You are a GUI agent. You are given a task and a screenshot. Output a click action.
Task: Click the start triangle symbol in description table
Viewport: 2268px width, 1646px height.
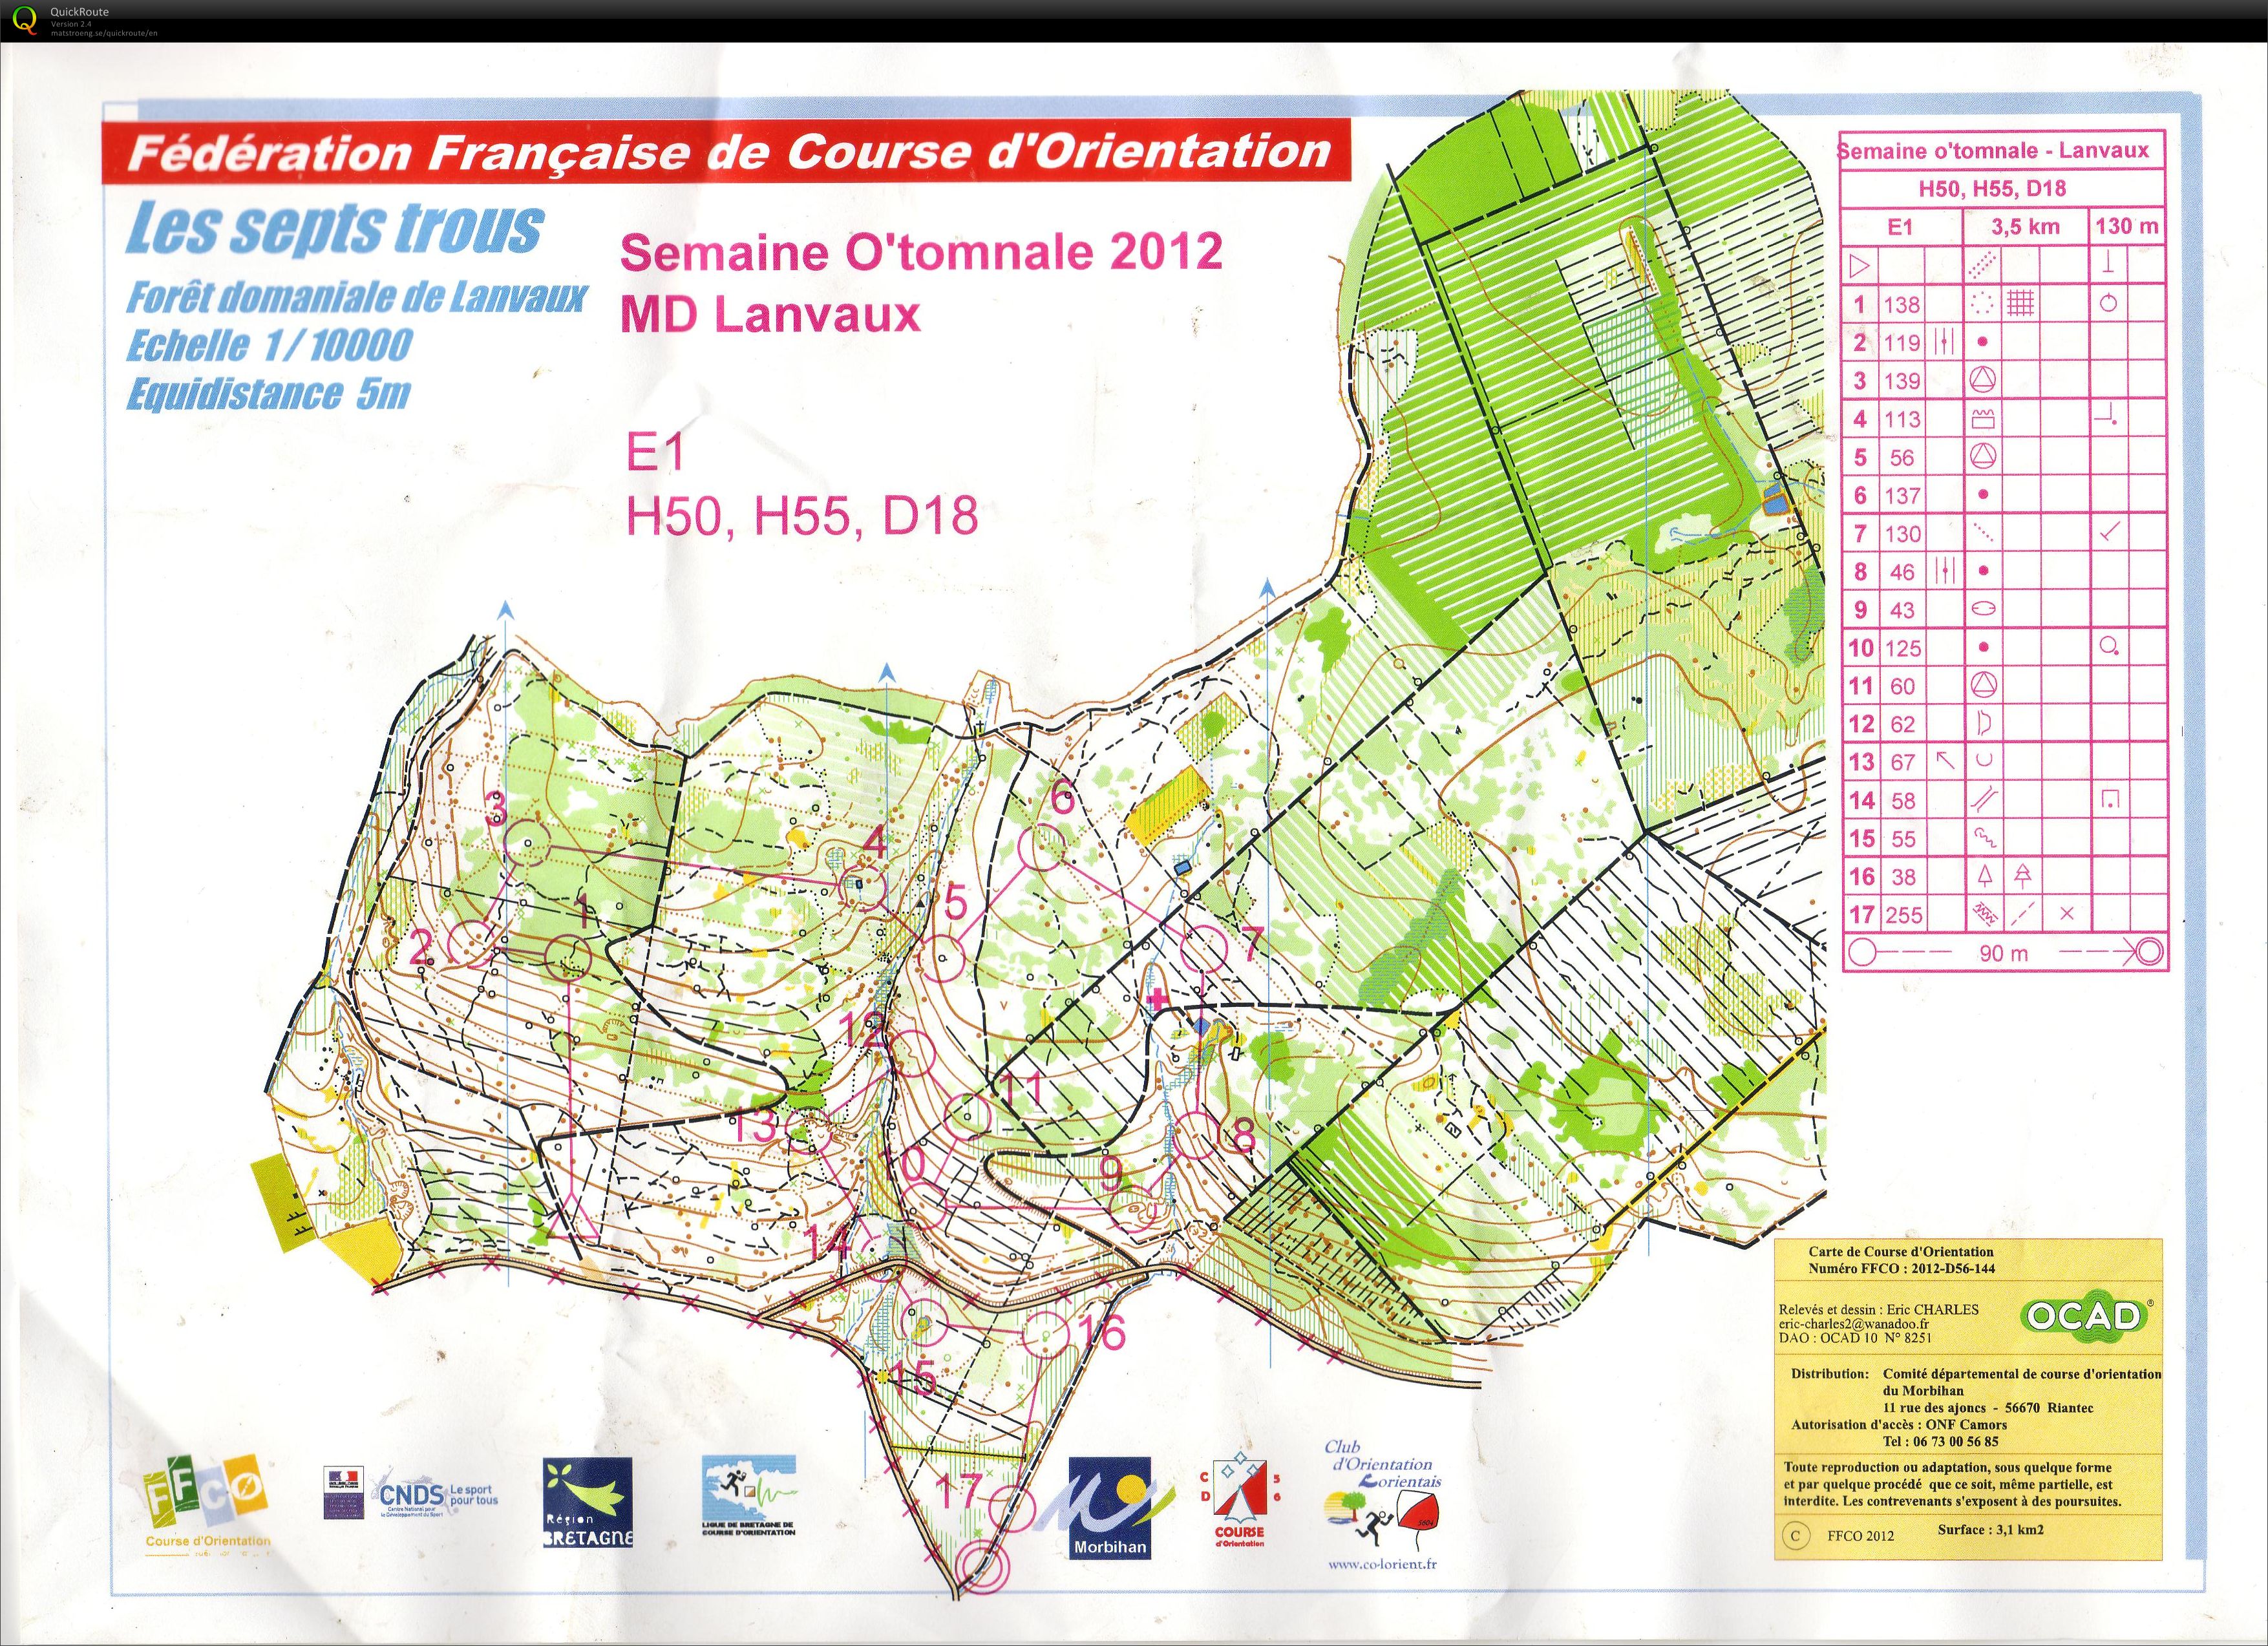pos(1859,266)
